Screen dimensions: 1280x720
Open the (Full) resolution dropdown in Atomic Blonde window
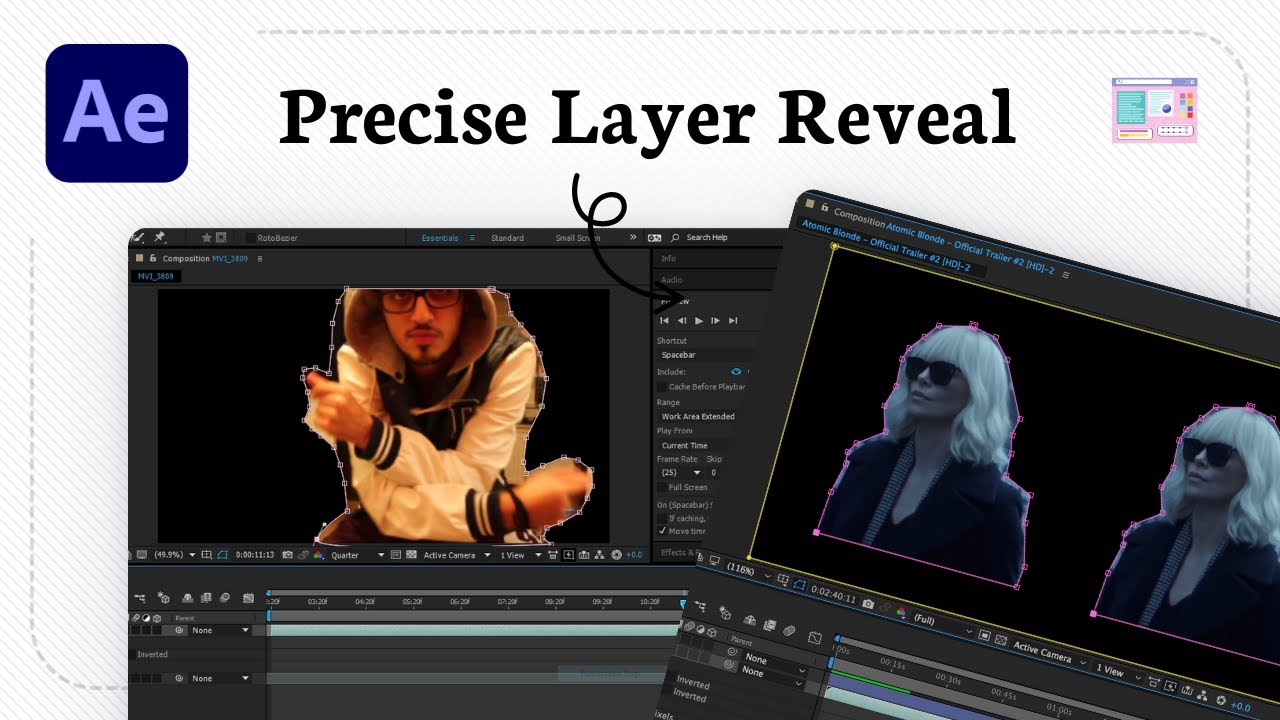[943, 623]
